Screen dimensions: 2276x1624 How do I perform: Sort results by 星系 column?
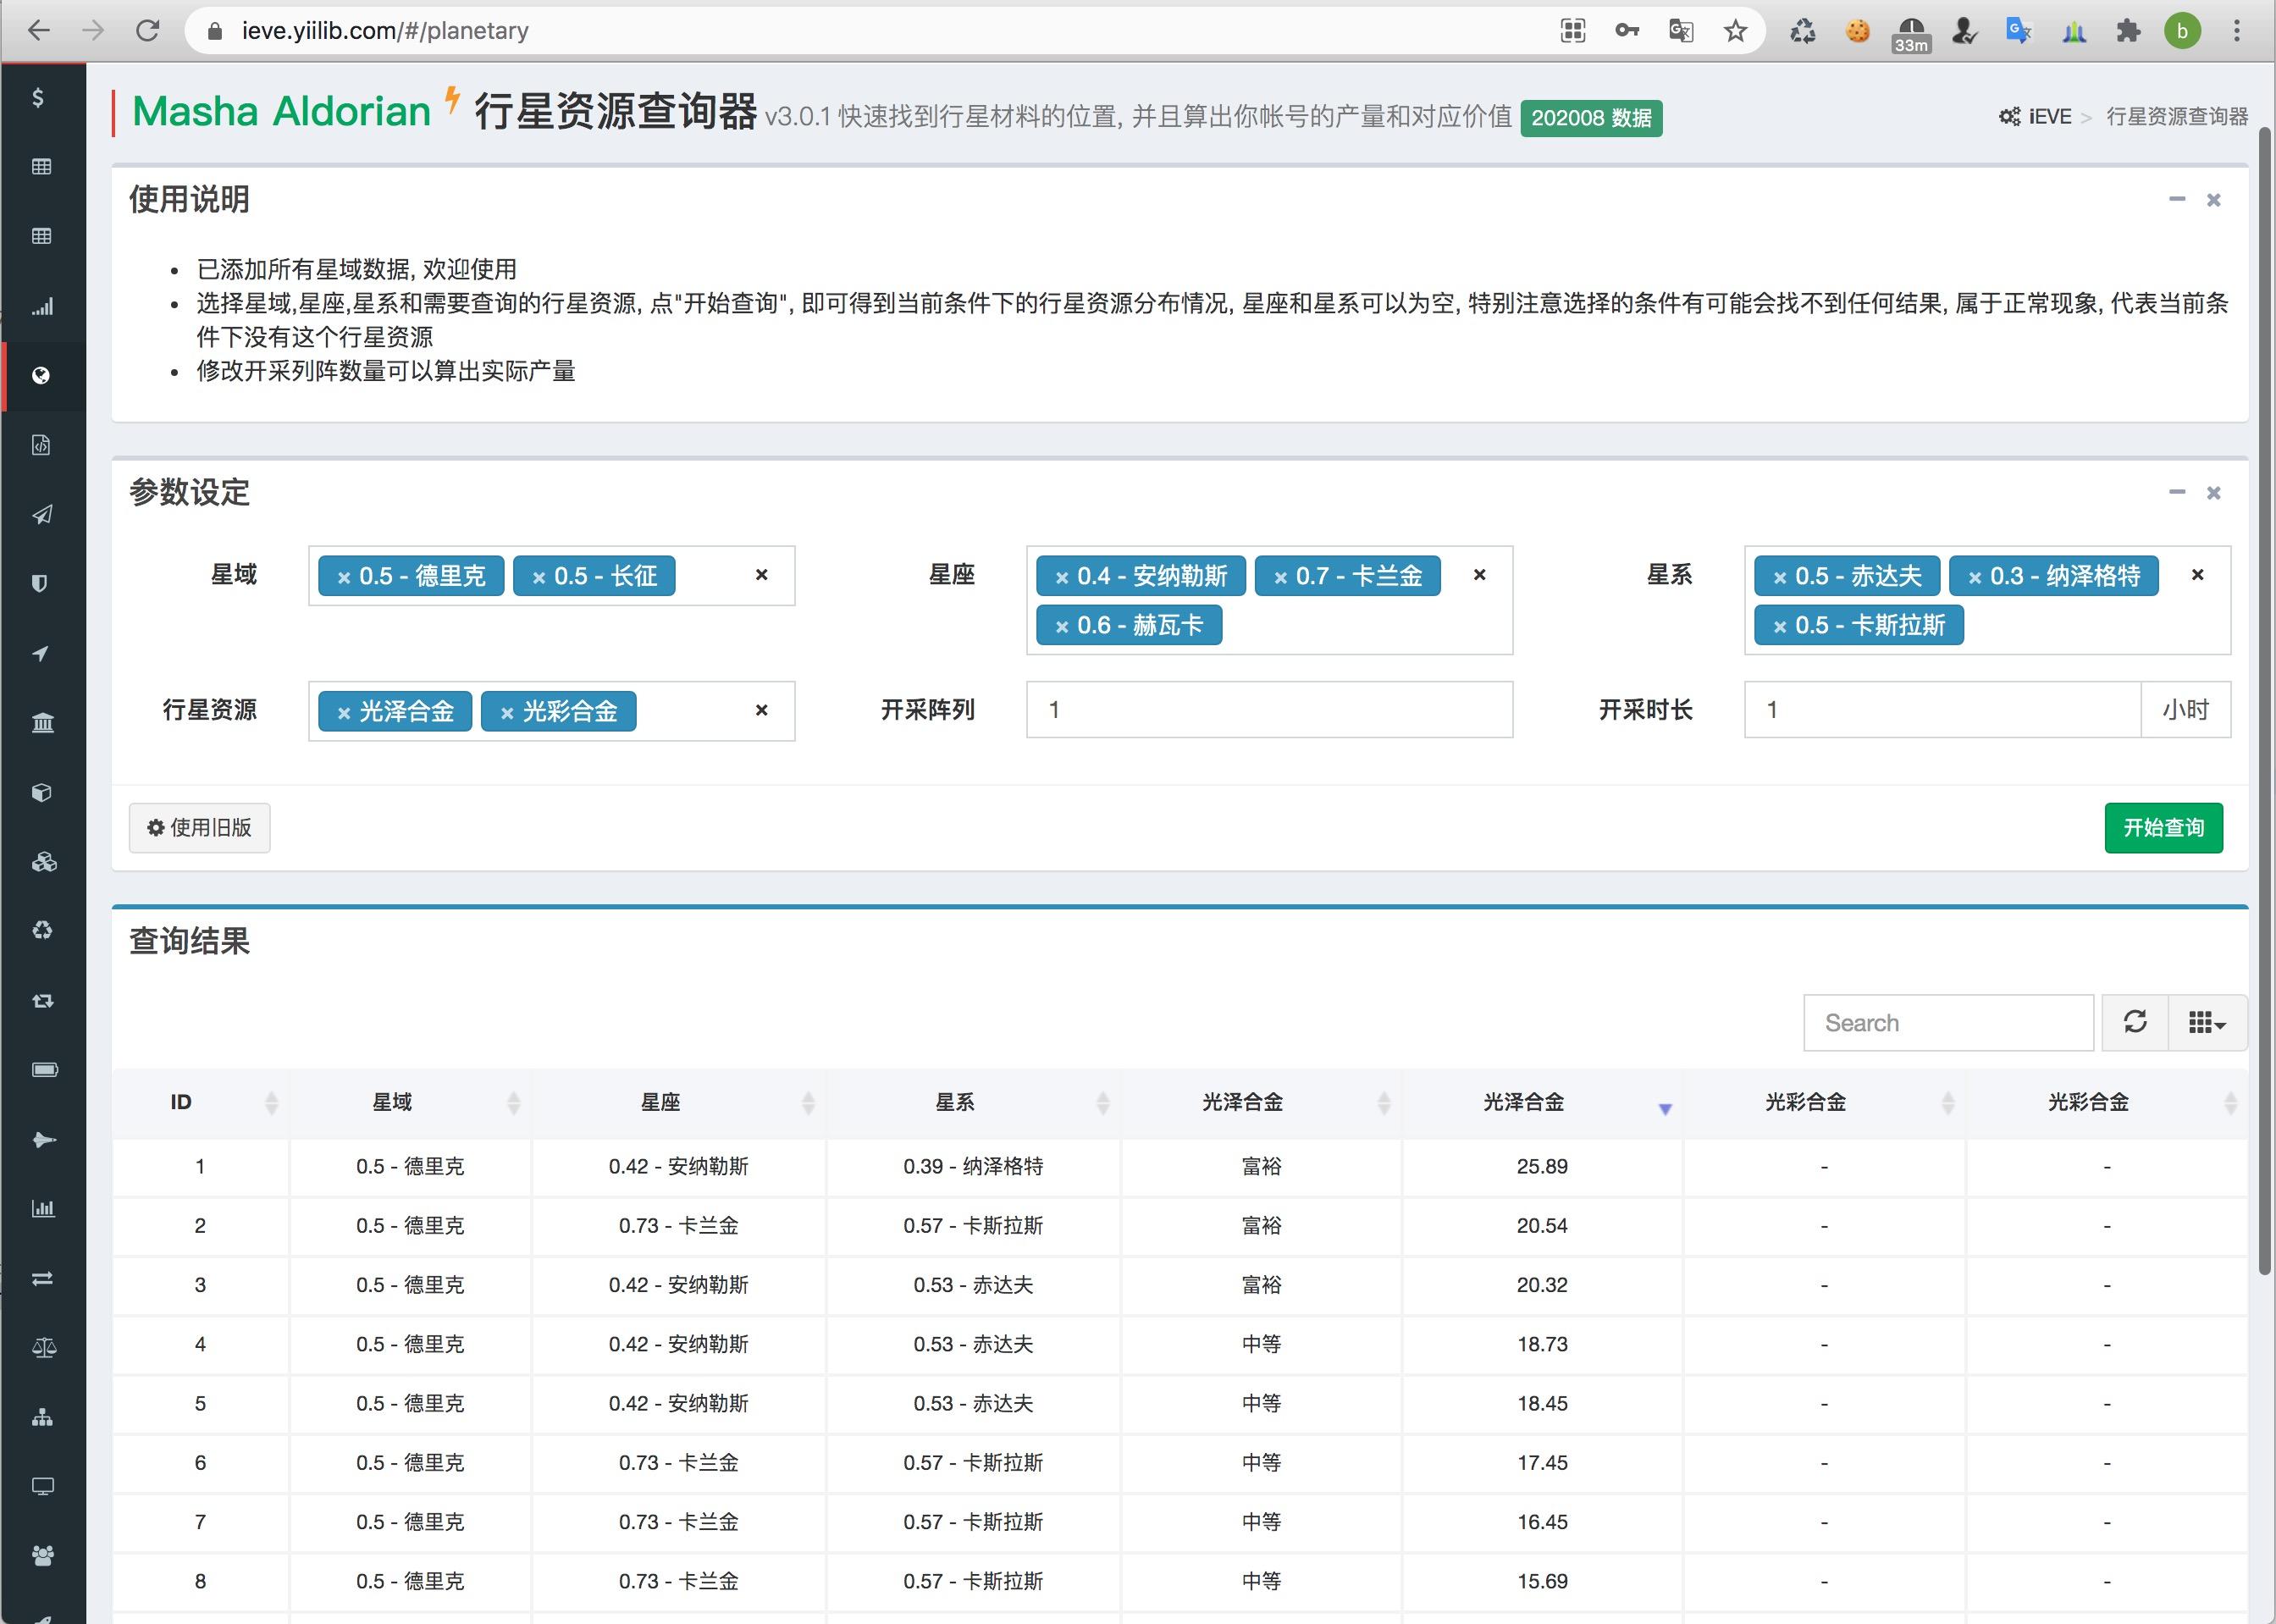(973, 1103)
